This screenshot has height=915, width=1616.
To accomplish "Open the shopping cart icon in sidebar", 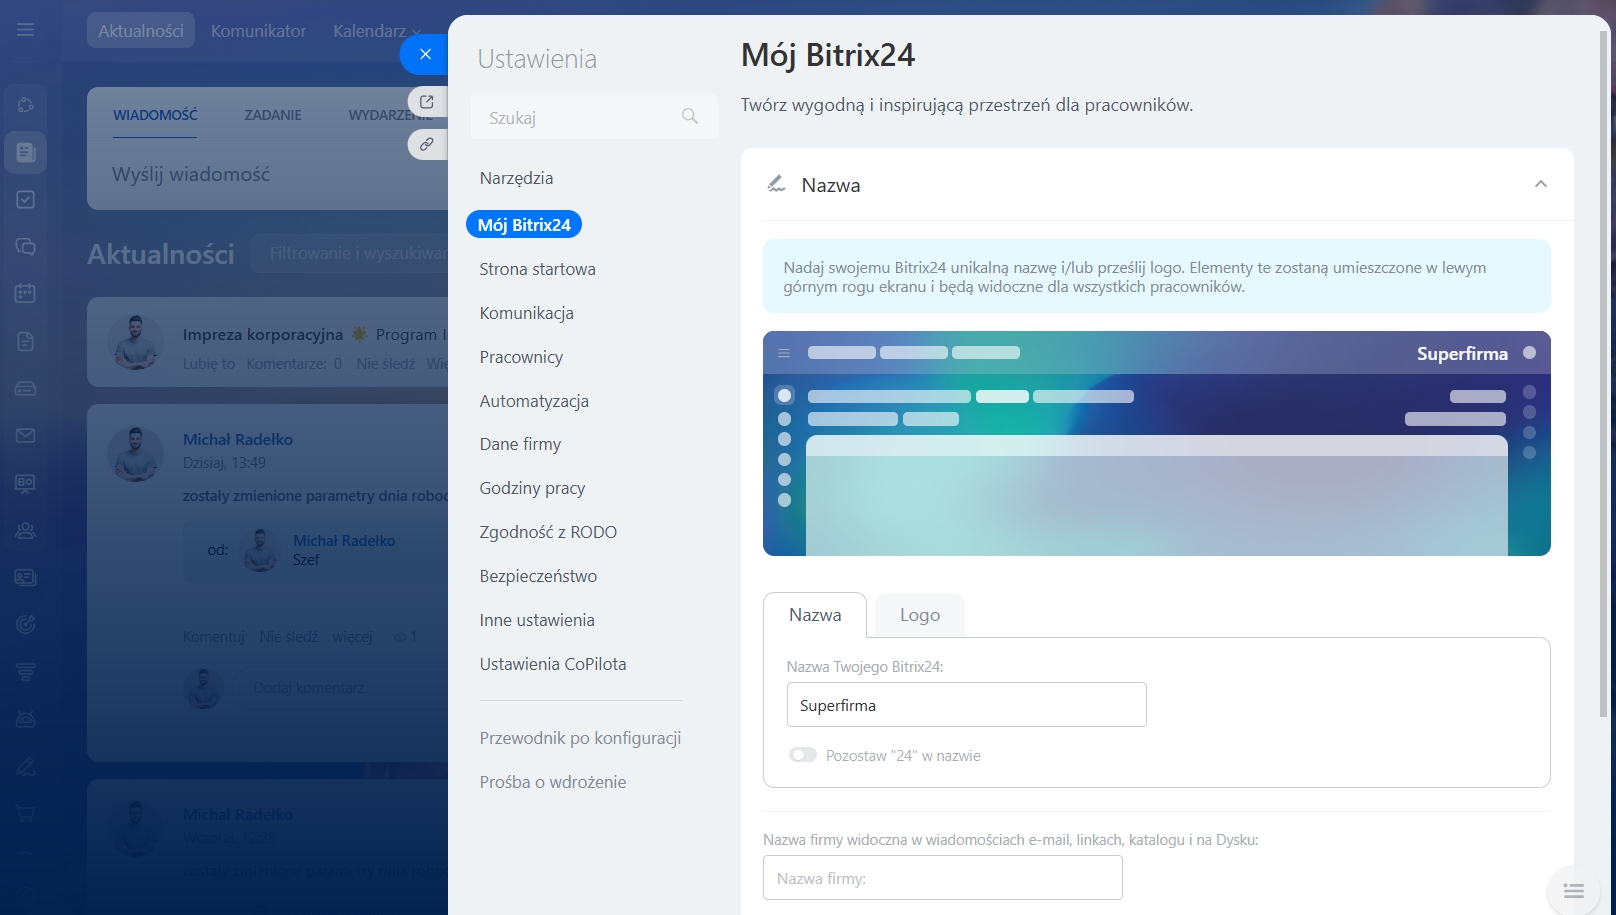I will tap(26, 814).
